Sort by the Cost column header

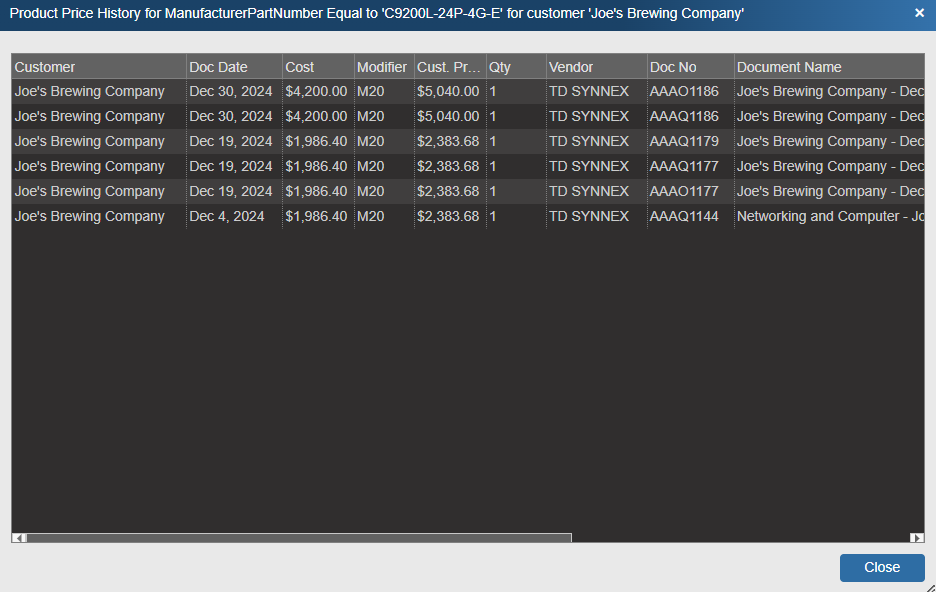tap(318, 67)
